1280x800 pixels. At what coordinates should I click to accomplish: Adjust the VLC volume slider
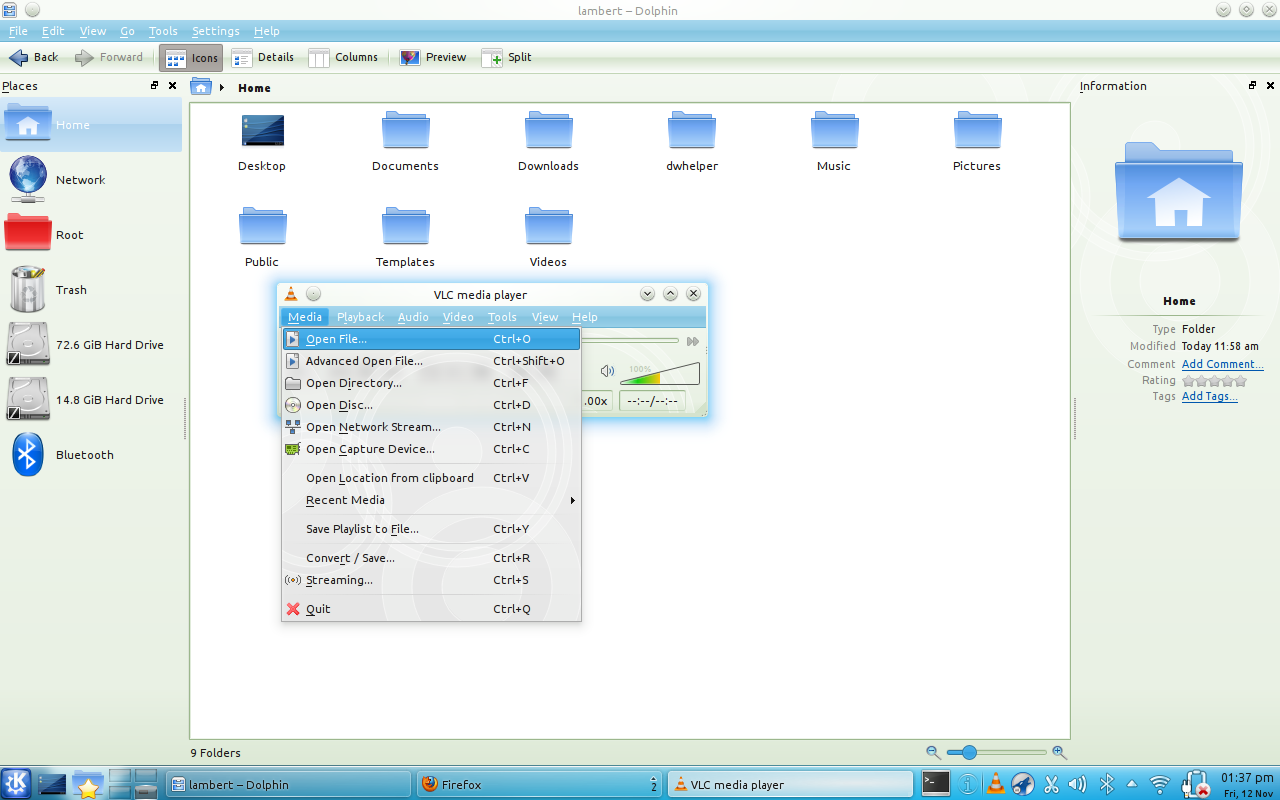[x=660, y=374]
